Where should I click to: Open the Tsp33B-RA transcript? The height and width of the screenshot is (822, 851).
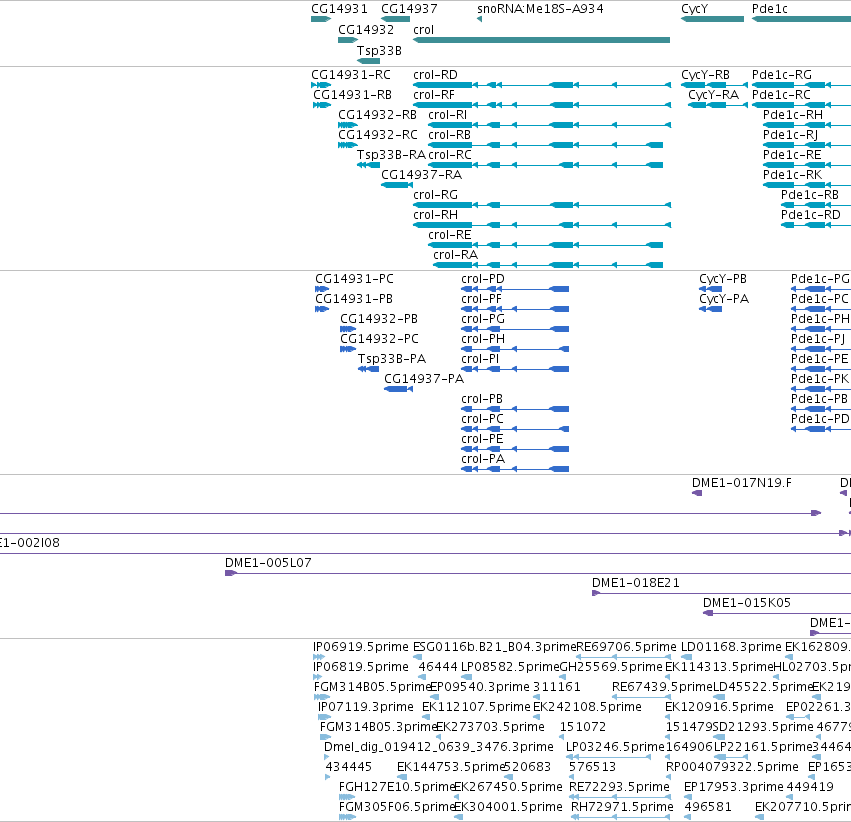(391, 155)
